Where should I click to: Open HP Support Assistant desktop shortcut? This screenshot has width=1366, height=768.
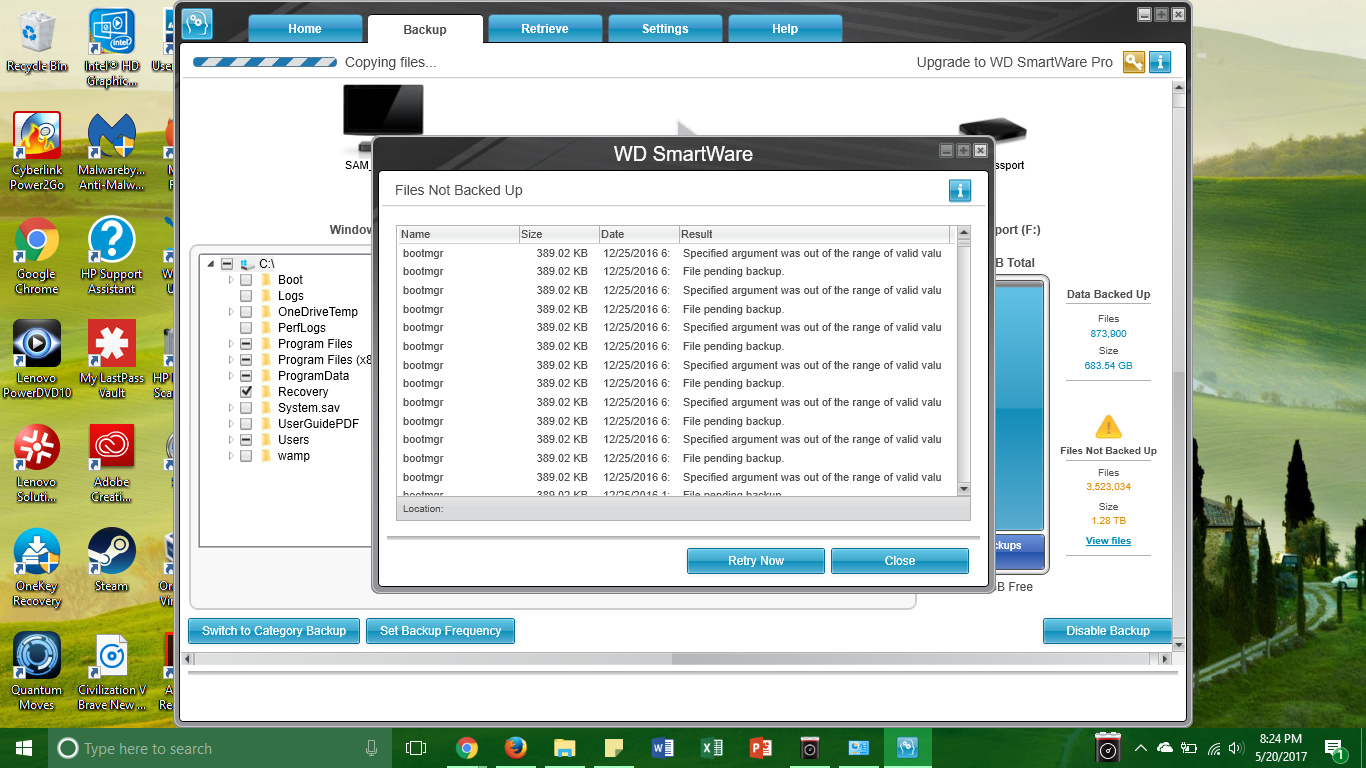coord(112,256)
